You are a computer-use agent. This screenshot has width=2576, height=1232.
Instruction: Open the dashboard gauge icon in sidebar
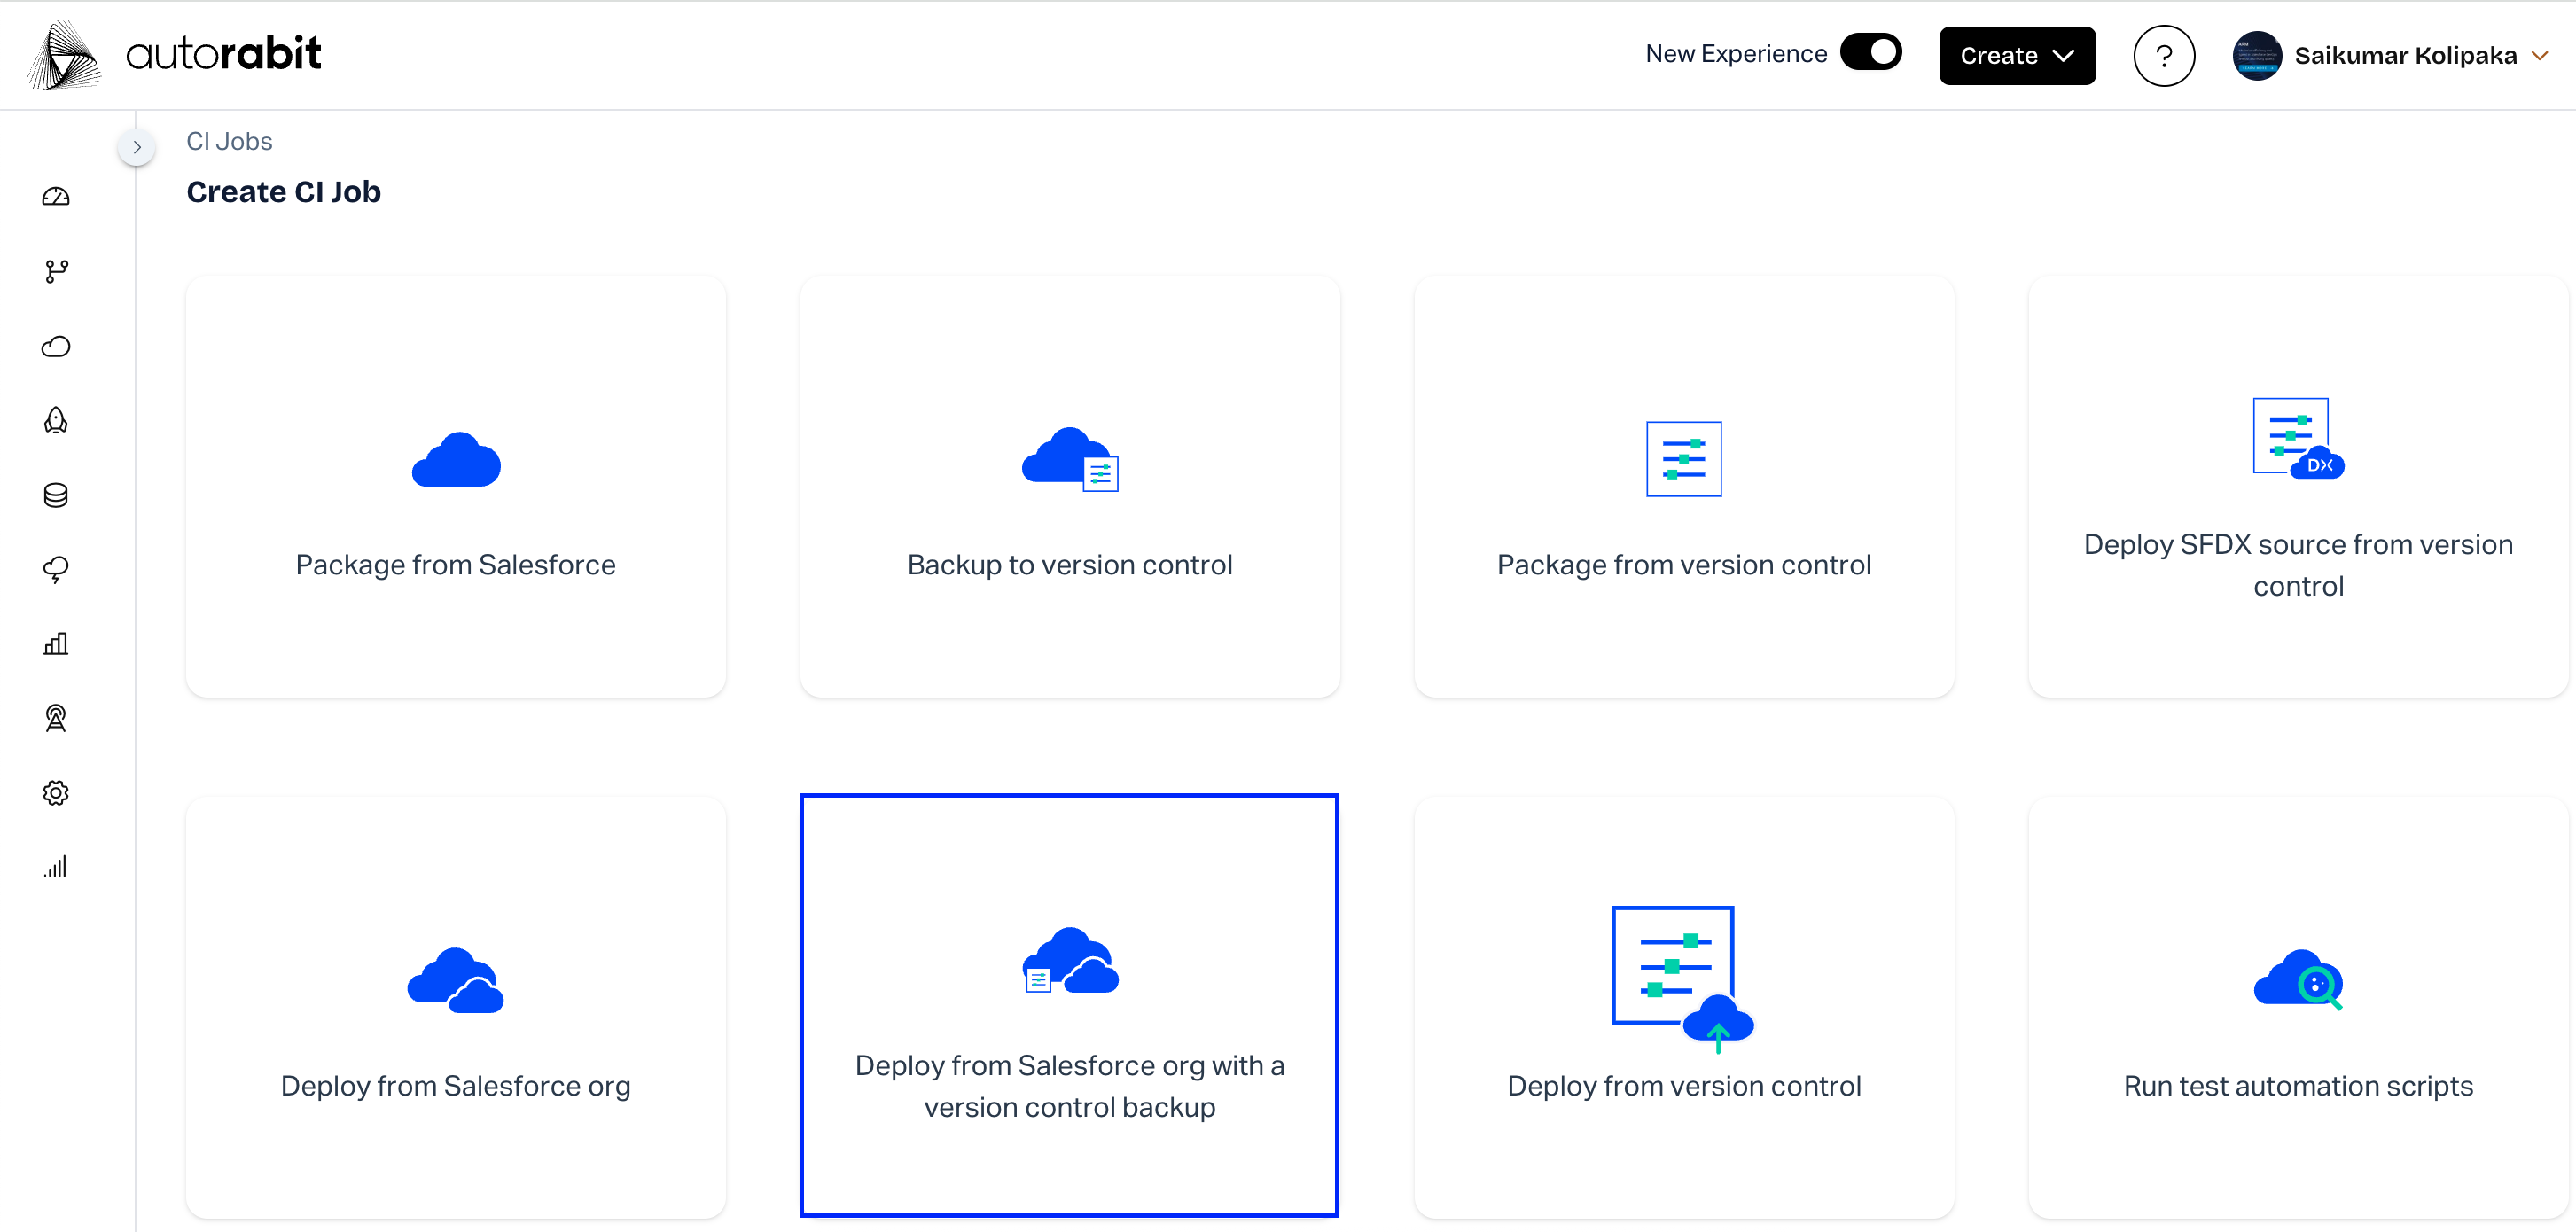[x=56, y=196]
